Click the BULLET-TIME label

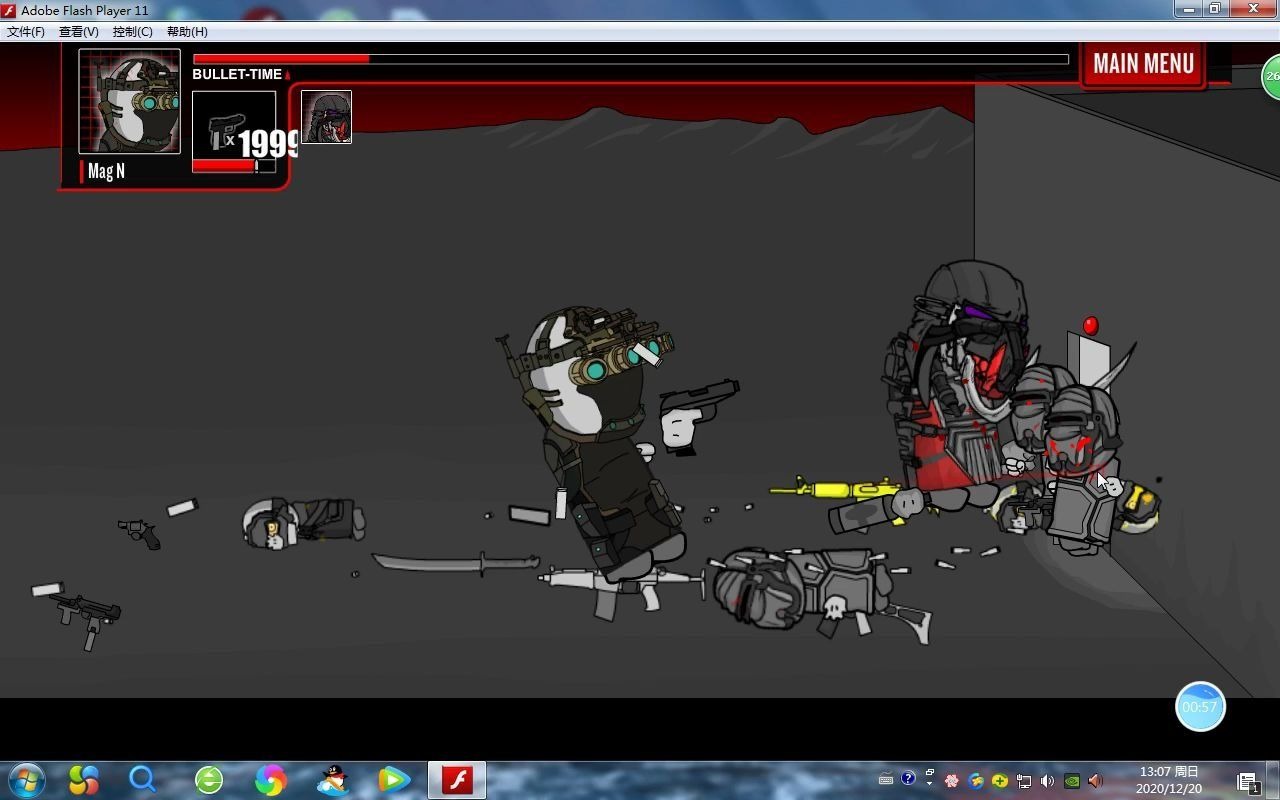[237, 74]
